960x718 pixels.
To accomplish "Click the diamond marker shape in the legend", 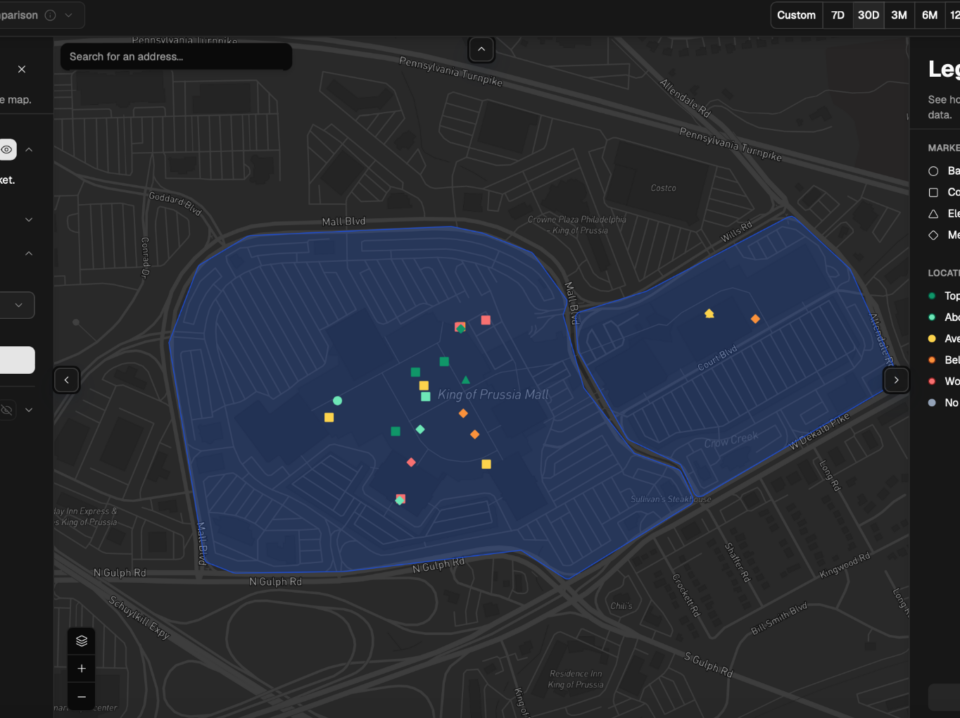I will 933,235.
